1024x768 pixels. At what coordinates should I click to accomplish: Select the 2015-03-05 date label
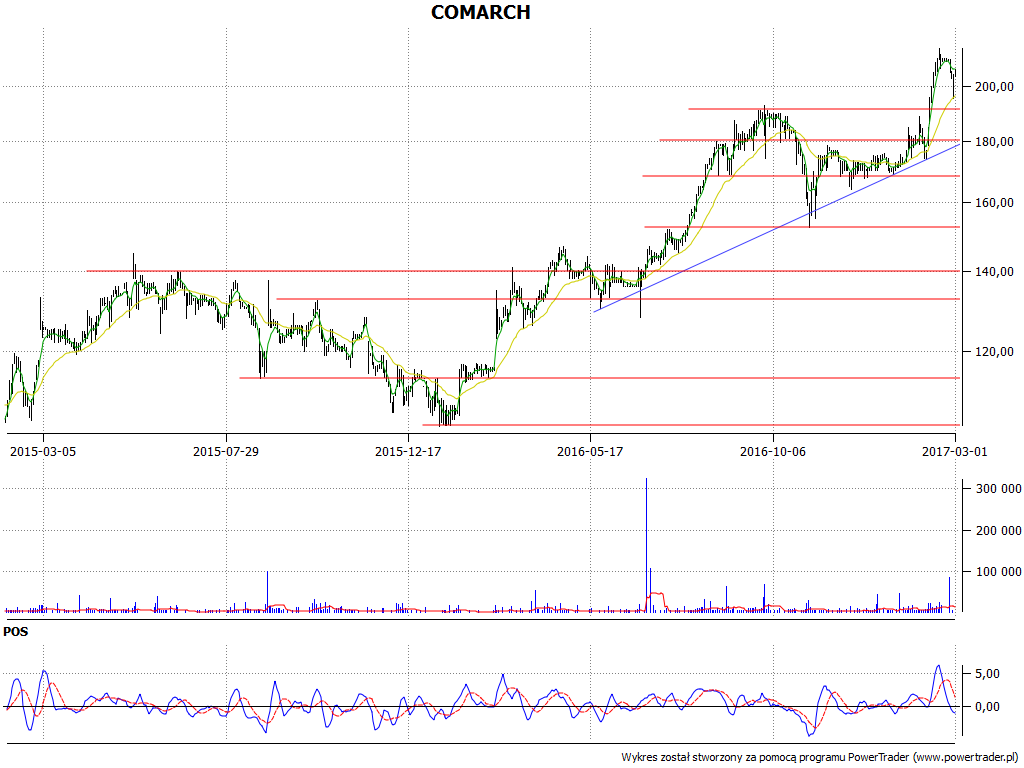click(x=43, y=452)
